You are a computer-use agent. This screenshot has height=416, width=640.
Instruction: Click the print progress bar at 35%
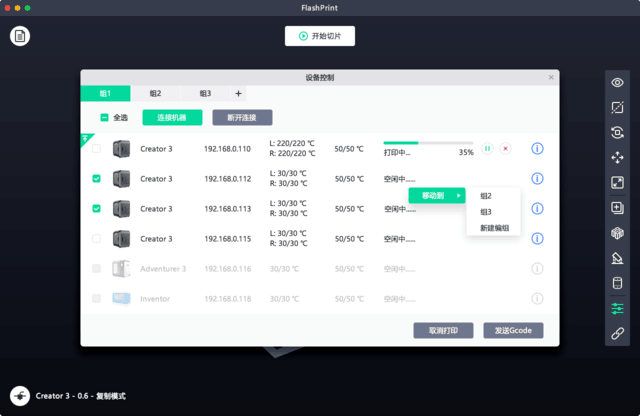[x=428, y=143]
